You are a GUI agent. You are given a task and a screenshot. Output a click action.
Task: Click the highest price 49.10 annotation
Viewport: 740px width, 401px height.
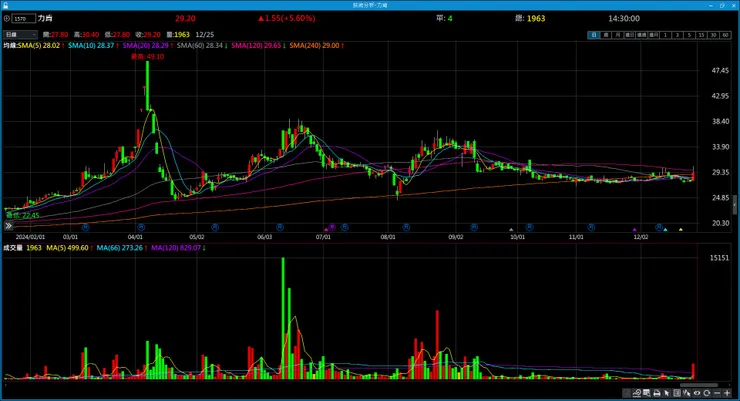click(x=148, y=57)
